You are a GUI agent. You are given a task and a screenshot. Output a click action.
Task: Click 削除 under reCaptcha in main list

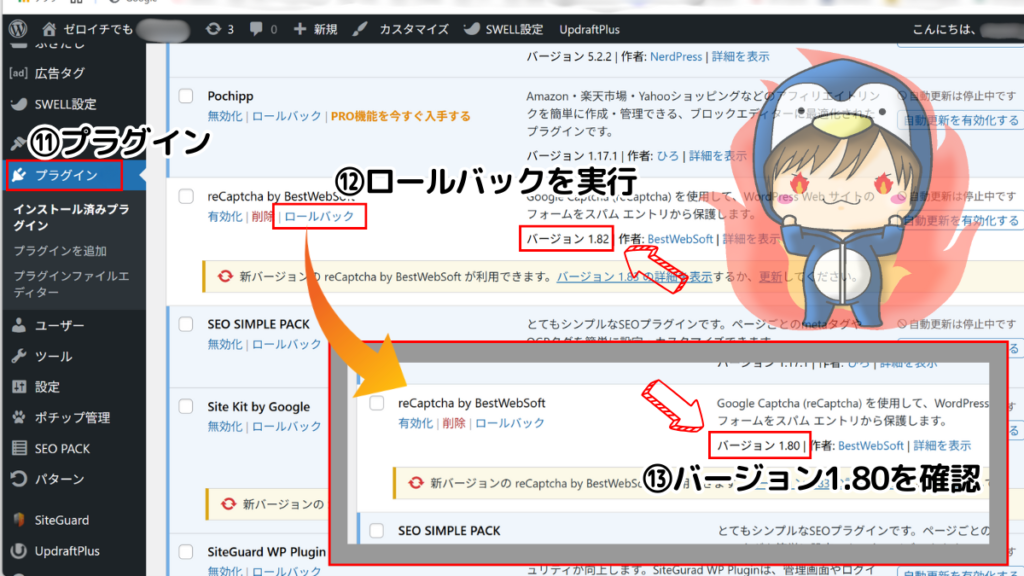pyautogui.click(x=262, y=216)
